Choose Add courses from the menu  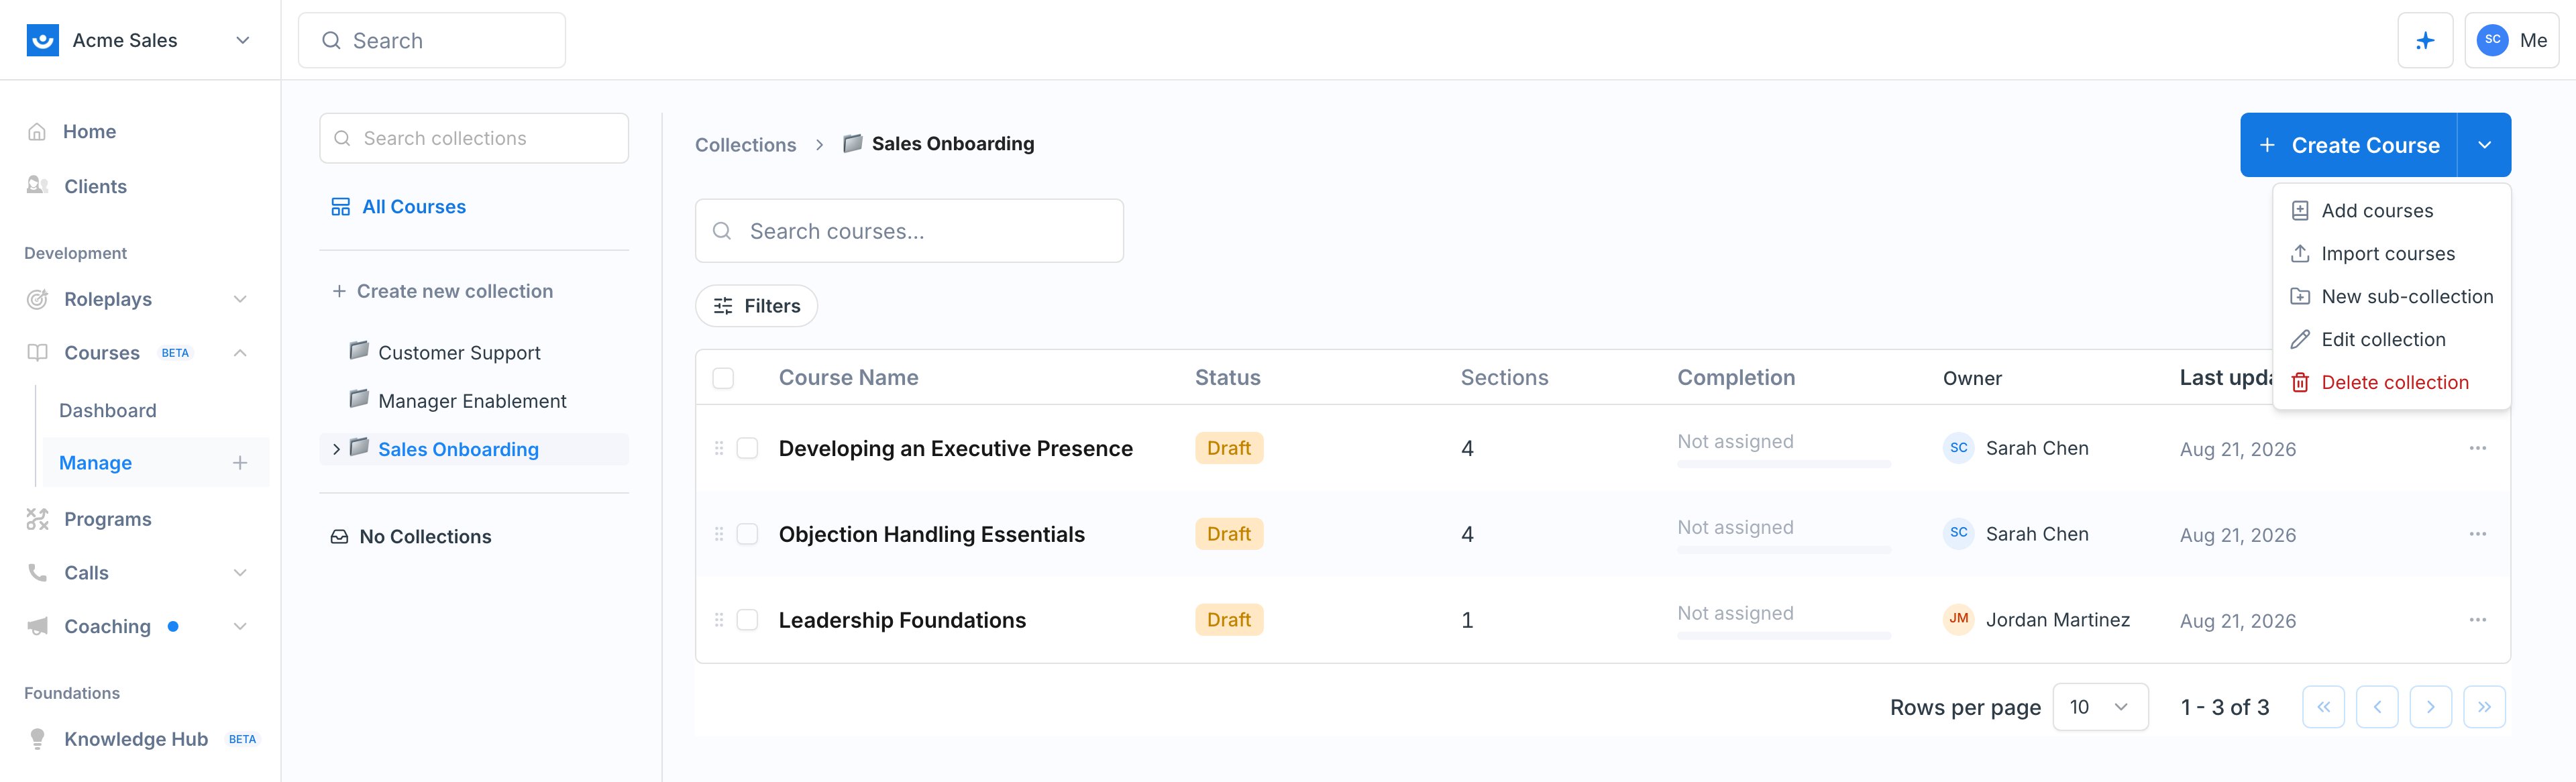[x=2391, y=211]
